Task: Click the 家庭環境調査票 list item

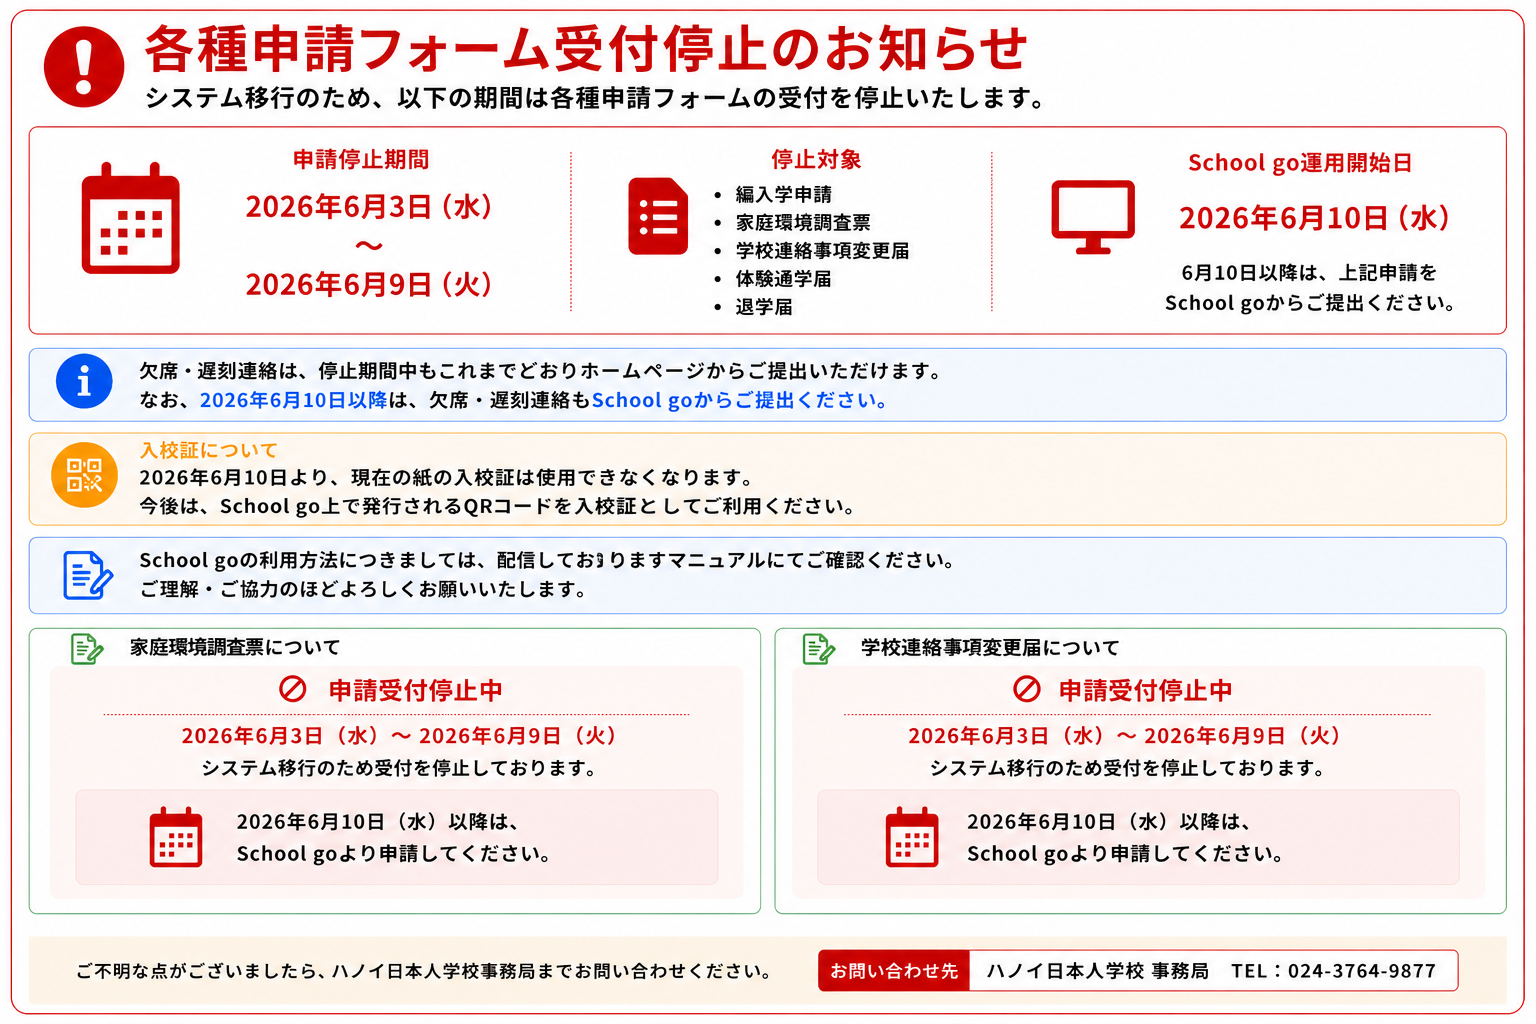Action: point(803,223)
